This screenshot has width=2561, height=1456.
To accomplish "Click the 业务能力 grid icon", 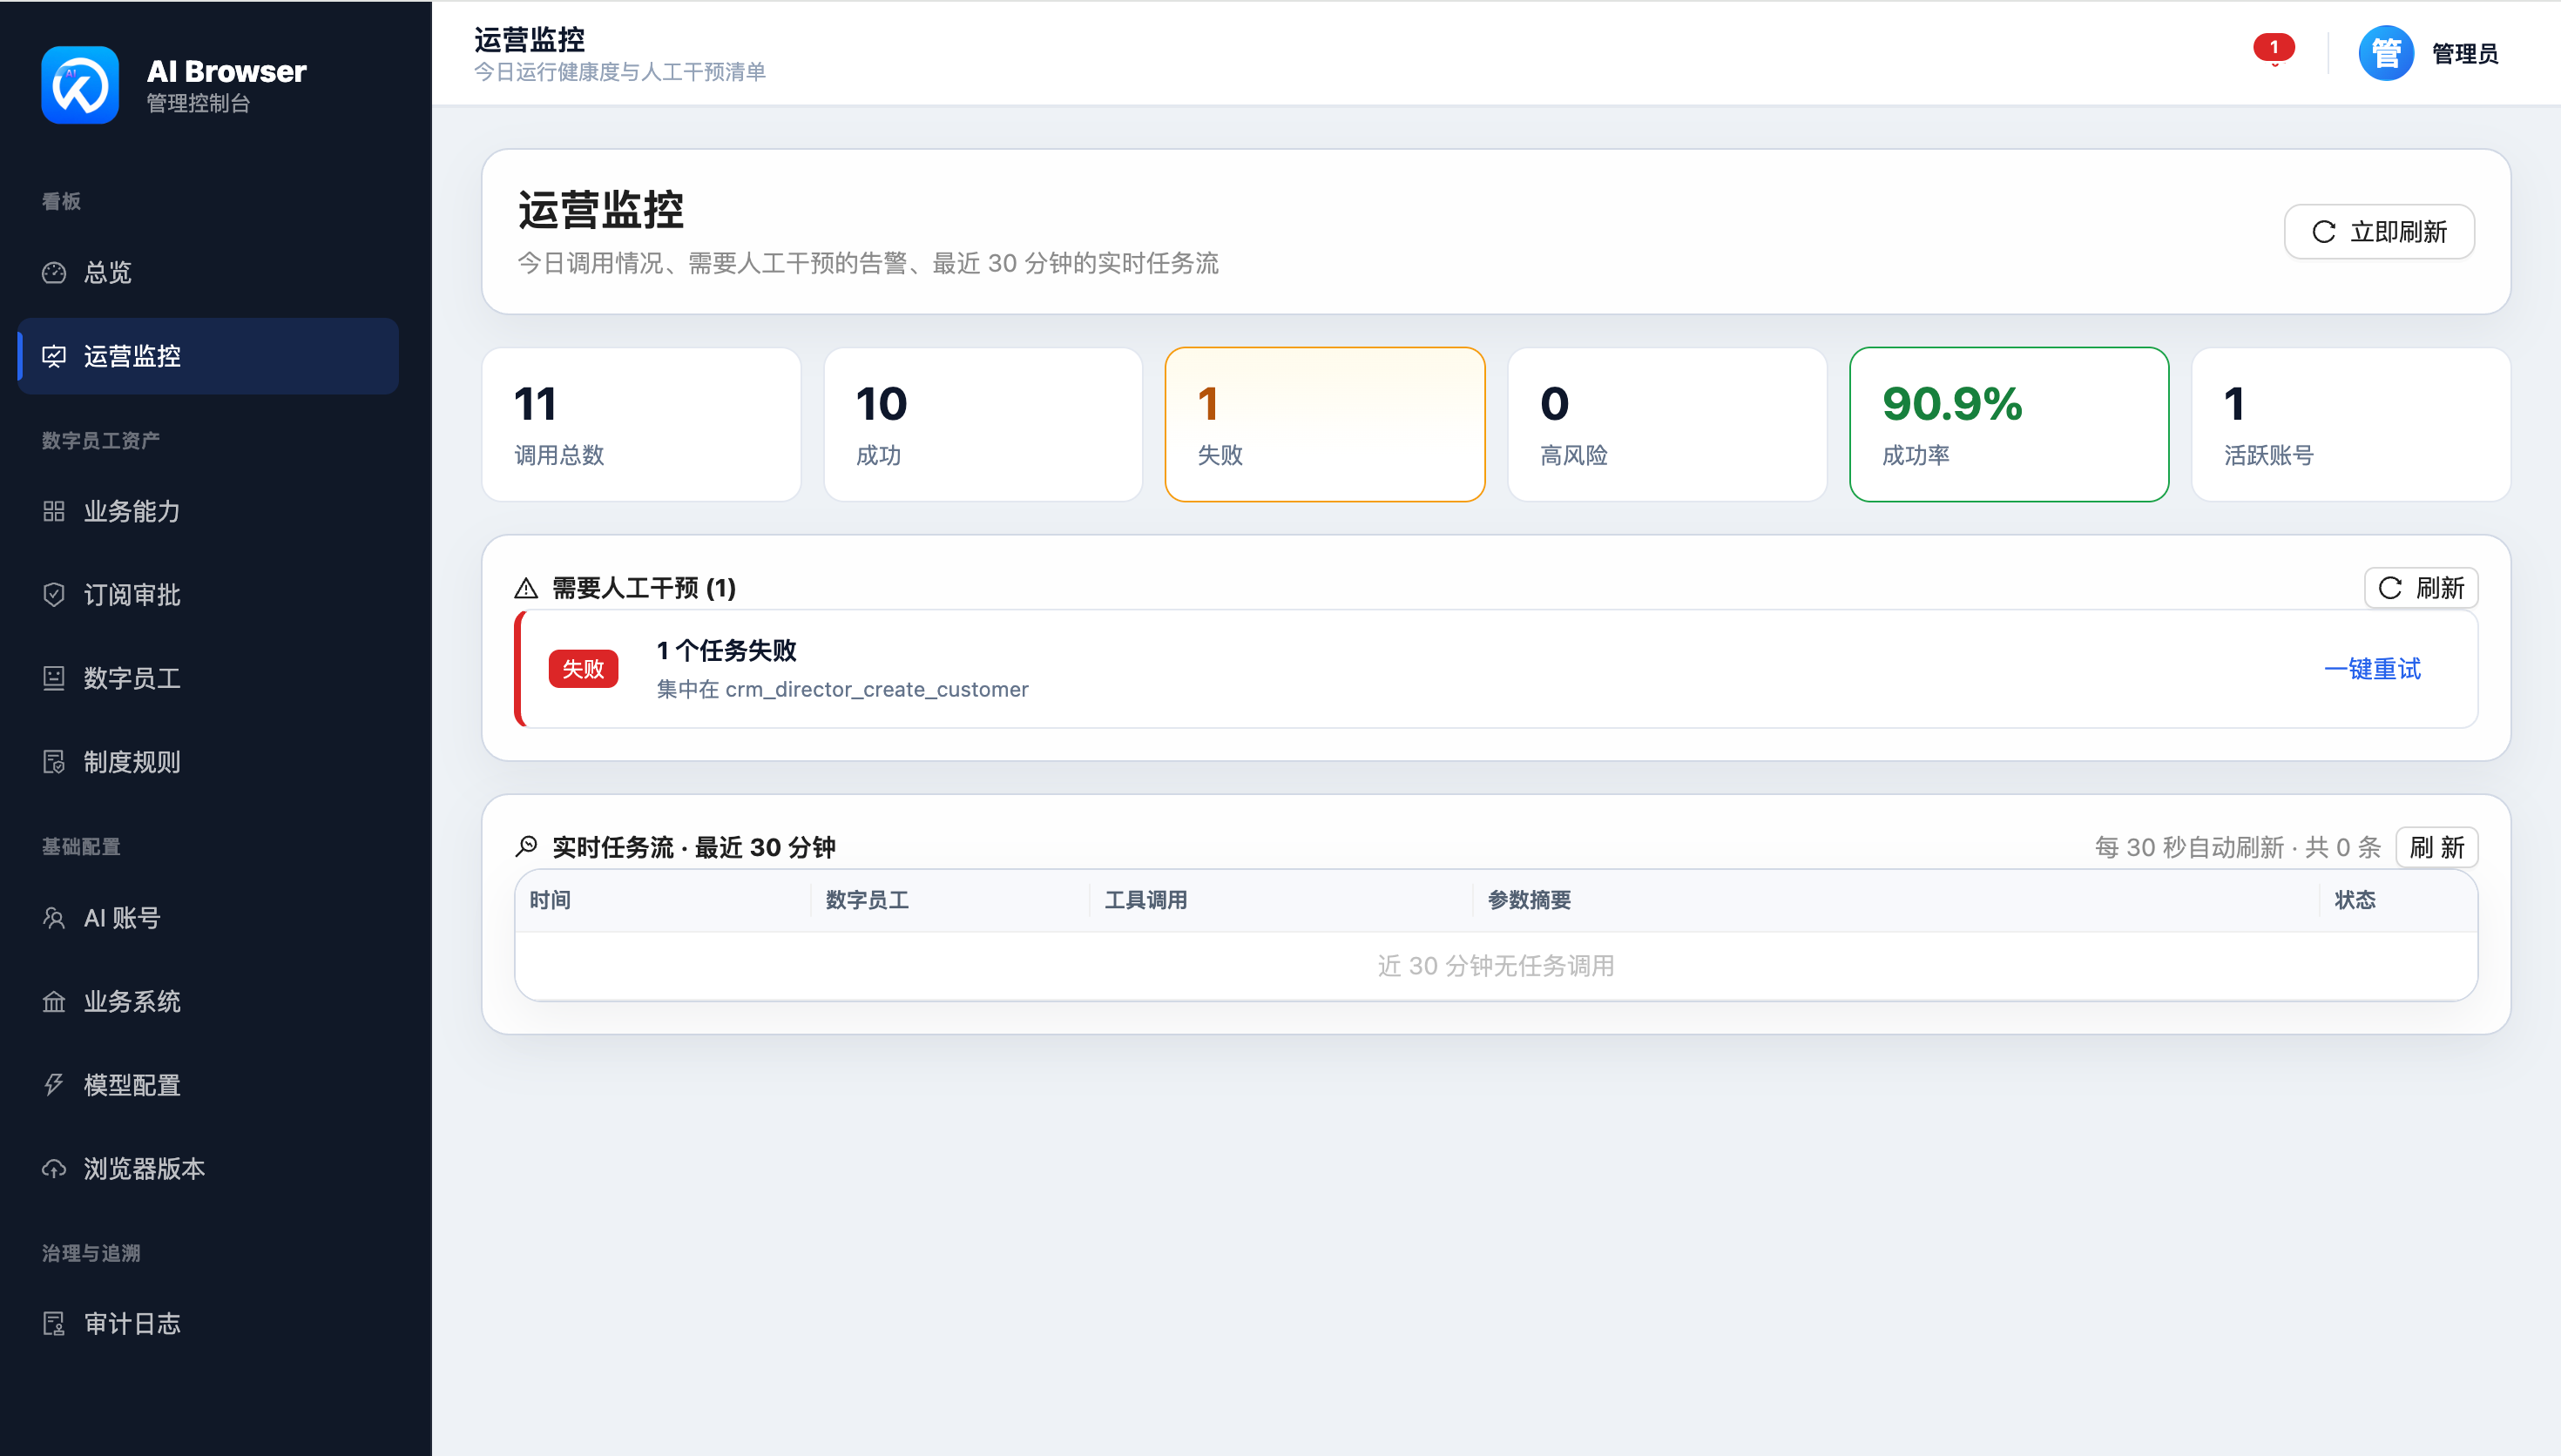I will 54,511.
